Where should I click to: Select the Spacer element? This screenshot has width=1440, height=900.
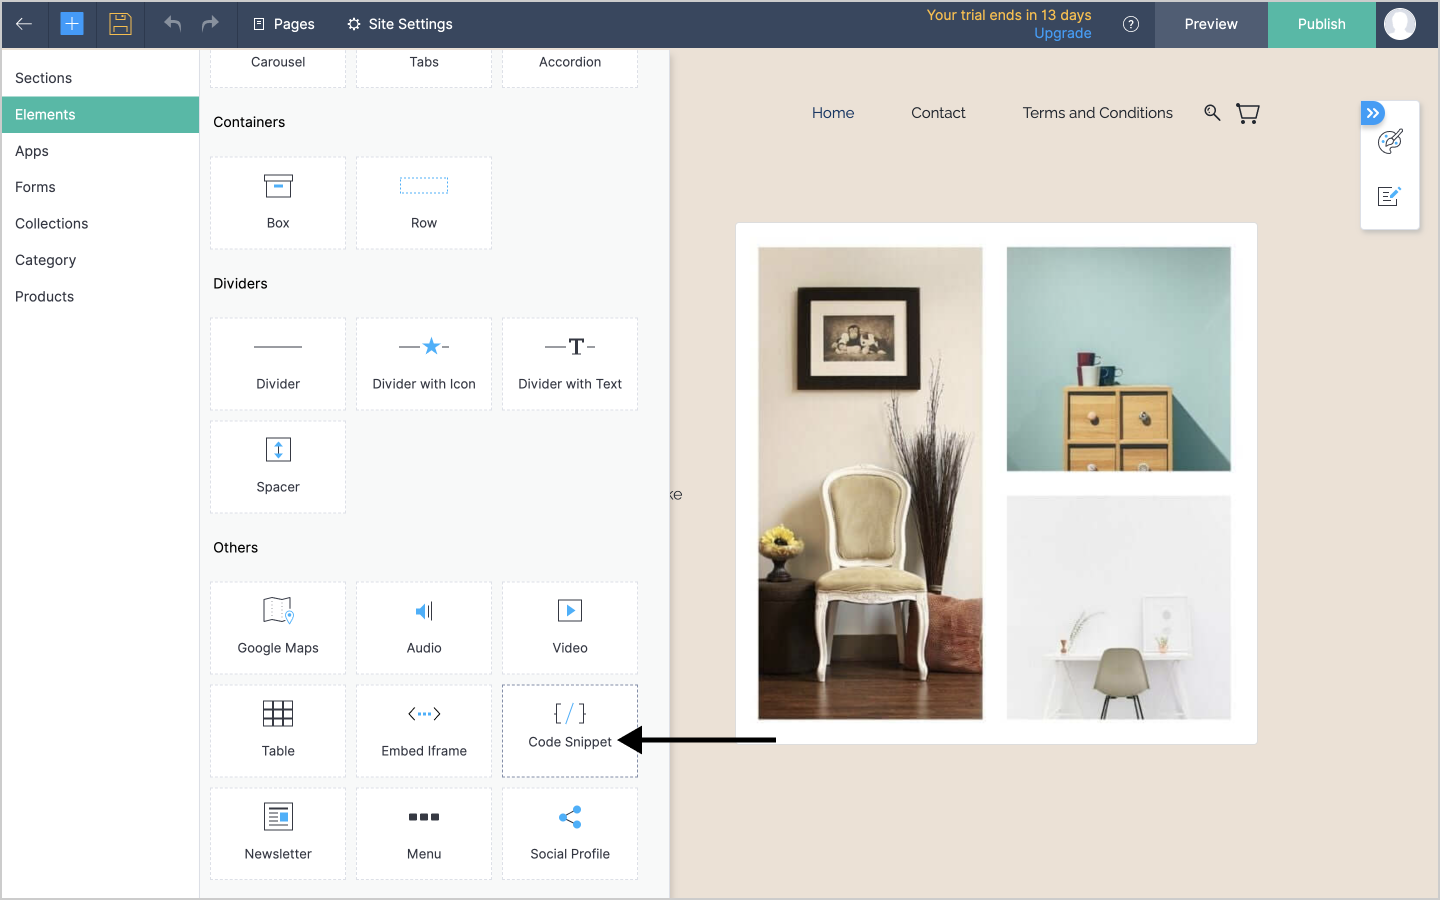pyautogui.click(x=278, y=467)
